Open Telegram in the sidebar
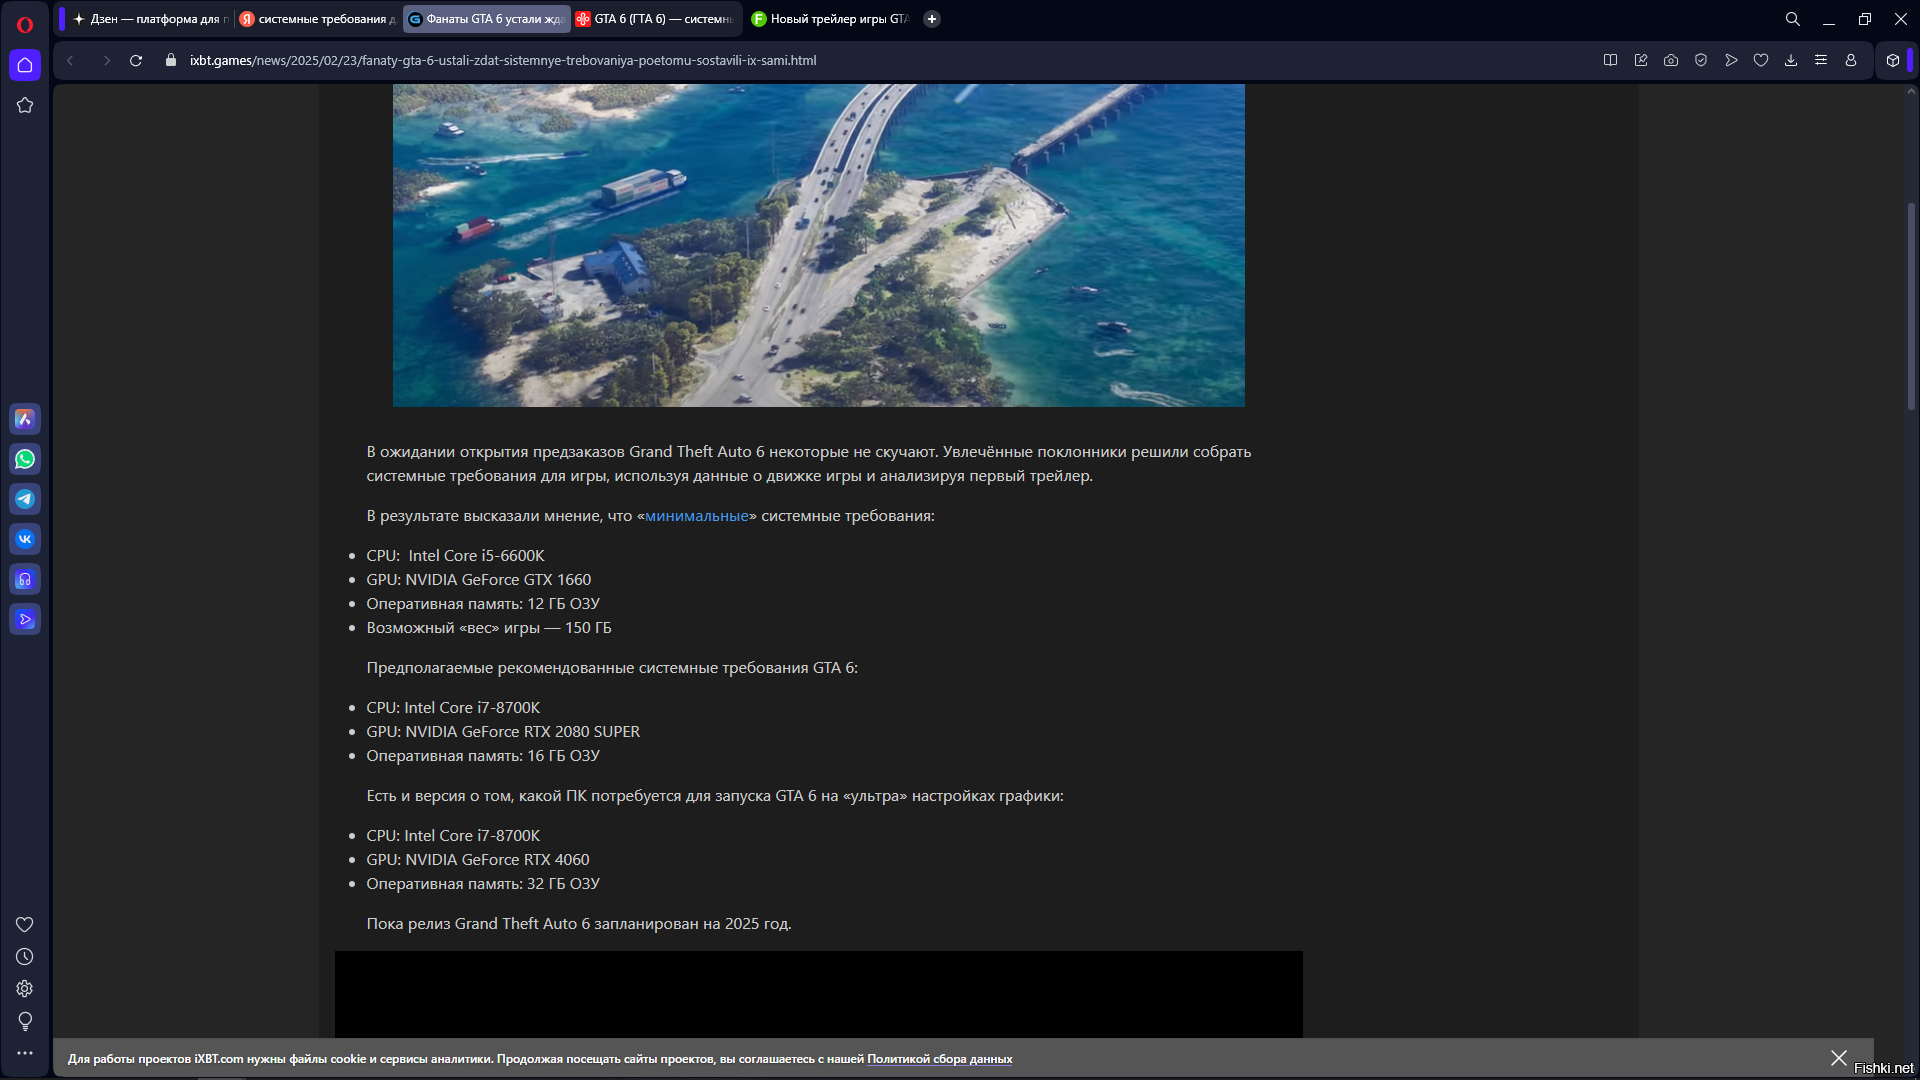The height and width of the screenshot is (1080, 1920). click(25, 499)
